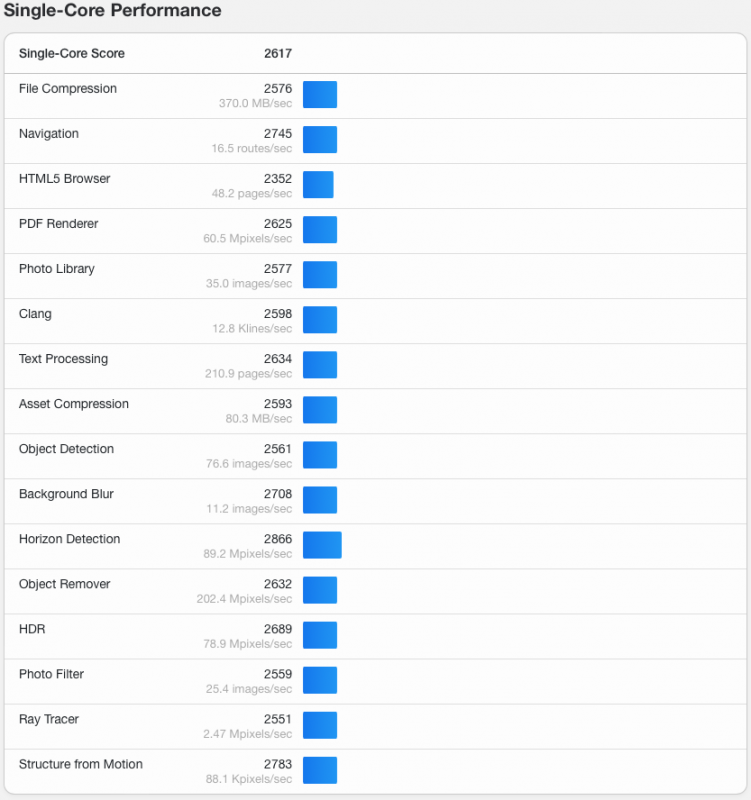Click the Photo Filter score bar
The image size is (751, 800).
pos(320,680)
